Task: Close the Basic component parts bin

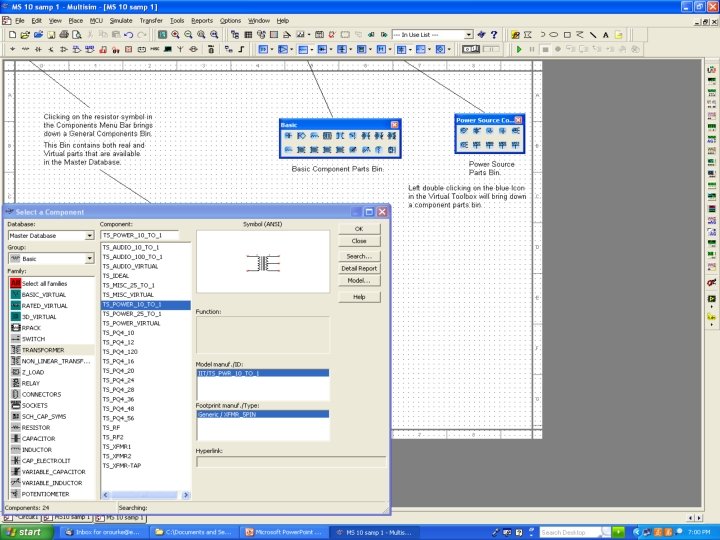Action: click(x=394, y=125)
